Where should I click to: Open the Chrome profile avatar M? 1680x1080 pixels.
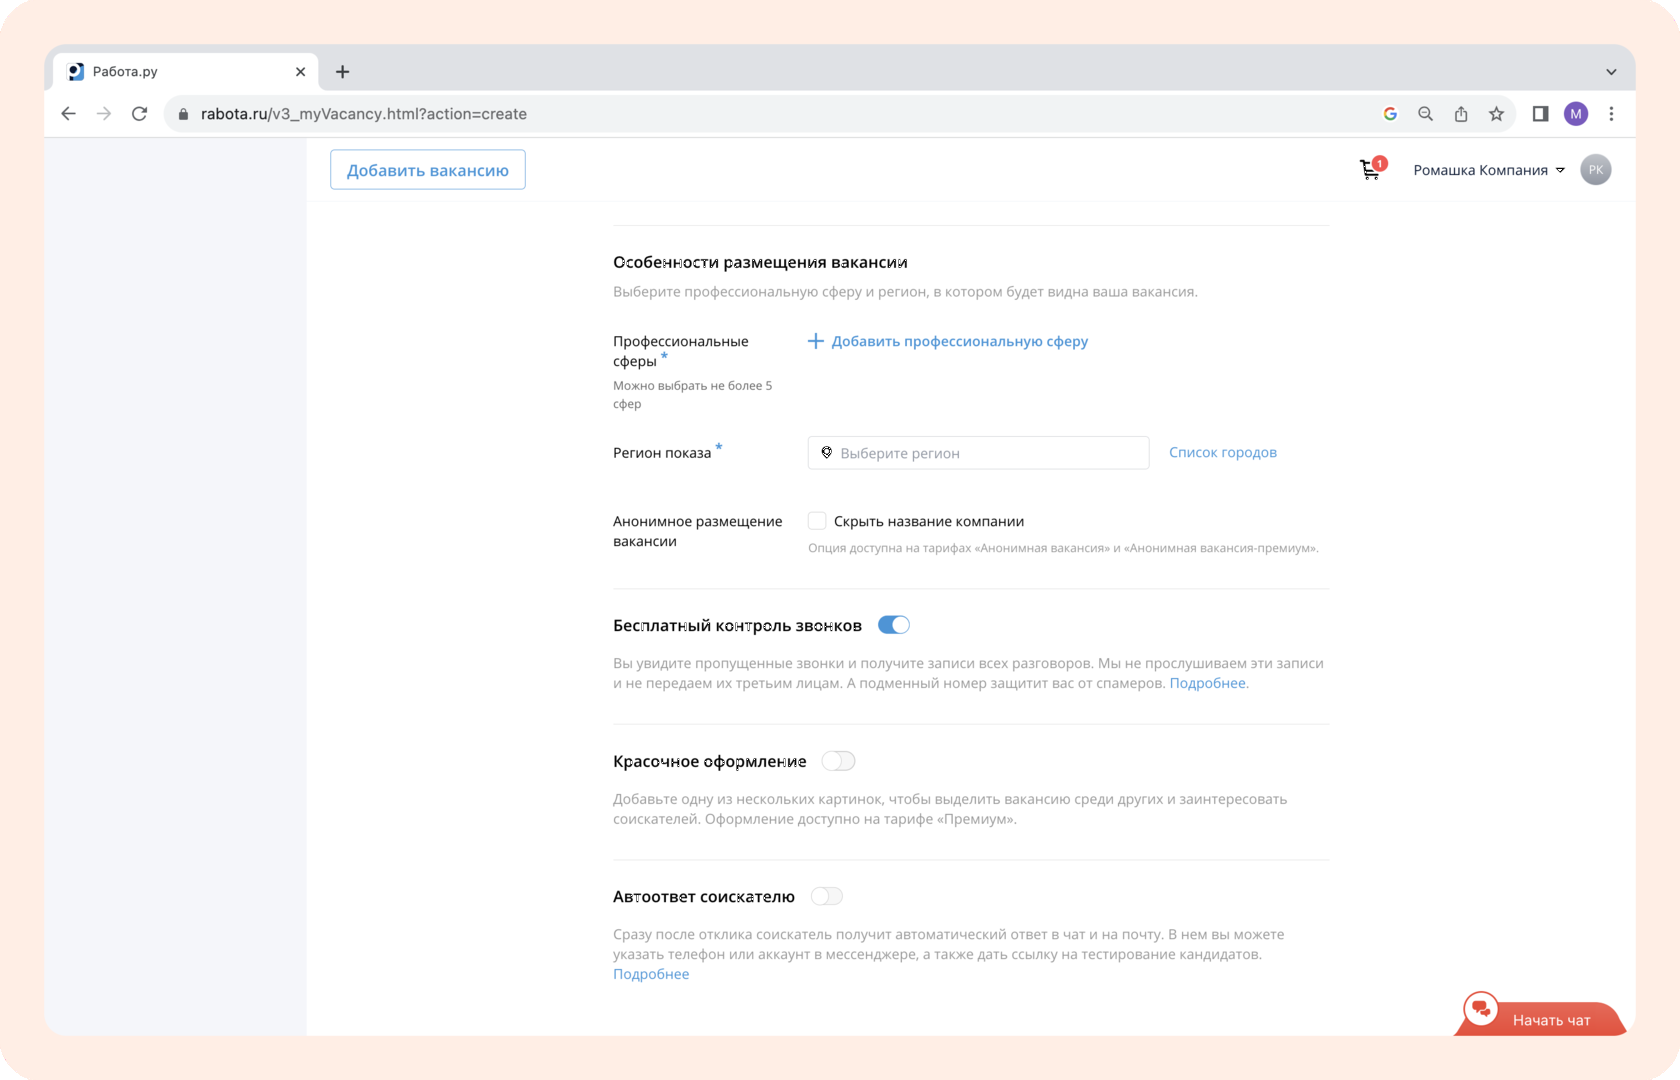pyautogui.click(x=1576, y=114)
